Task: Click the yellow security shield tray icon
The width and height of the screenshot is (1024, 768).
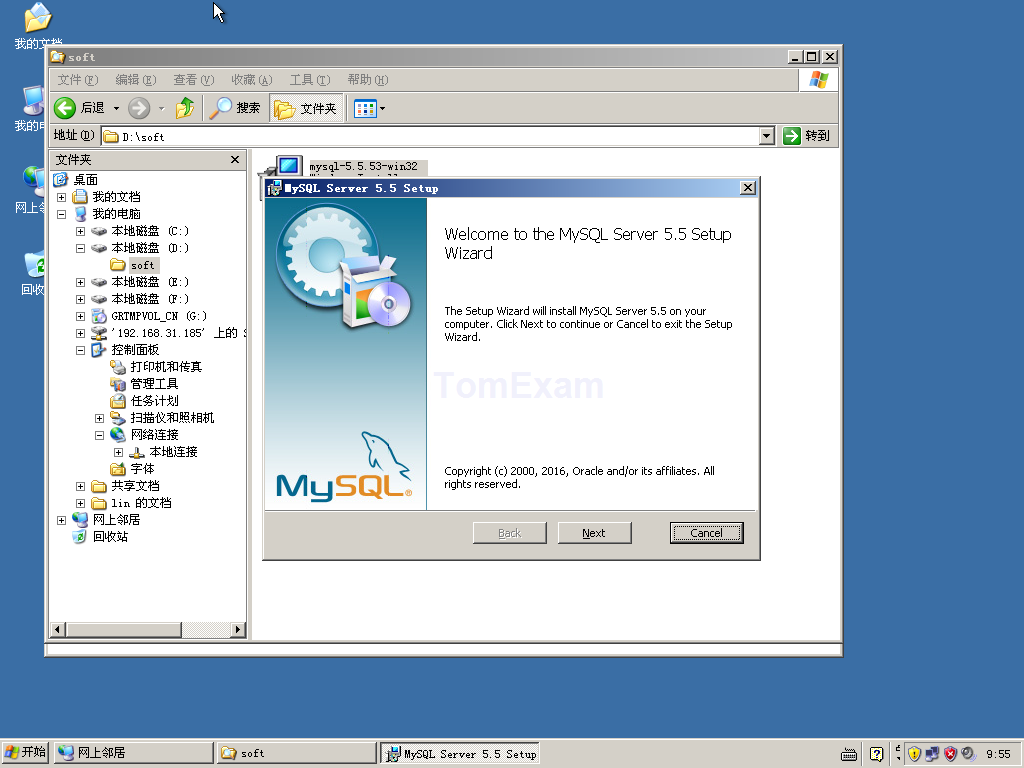Action: pos(914,754)
